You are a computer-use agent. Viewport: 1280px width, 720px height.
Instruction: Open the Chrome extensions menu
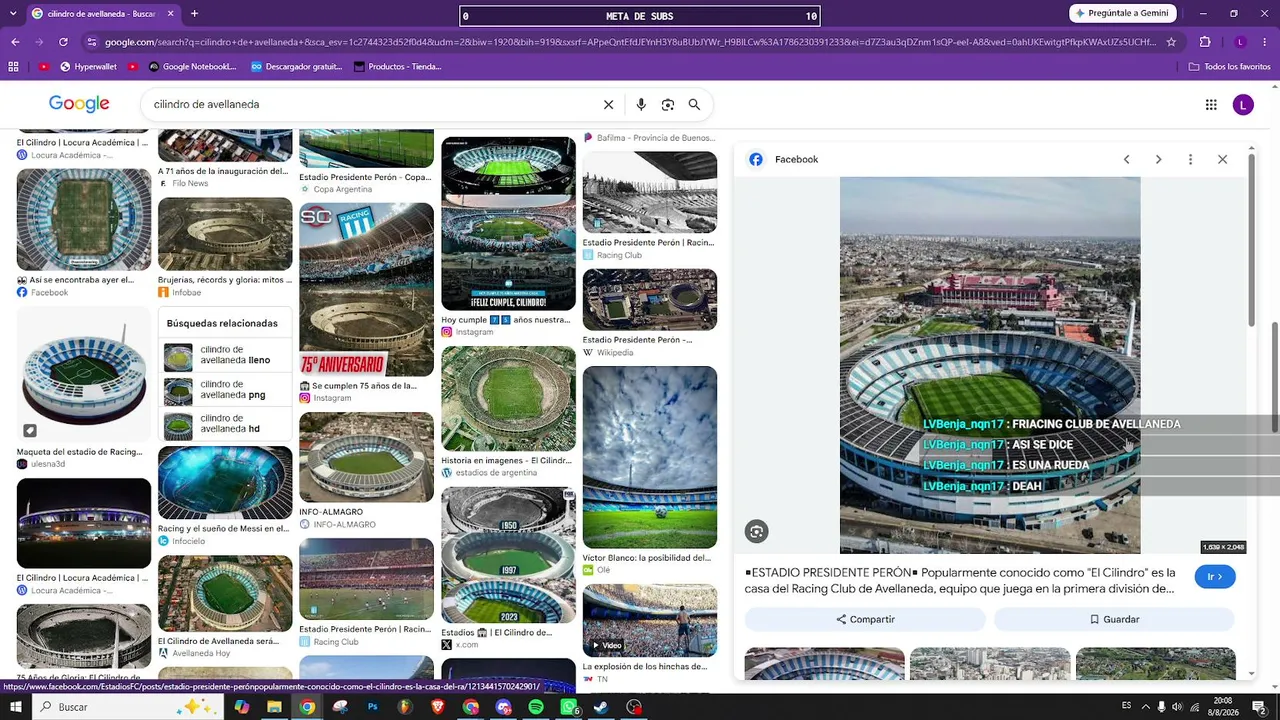tap(1205, 42)
